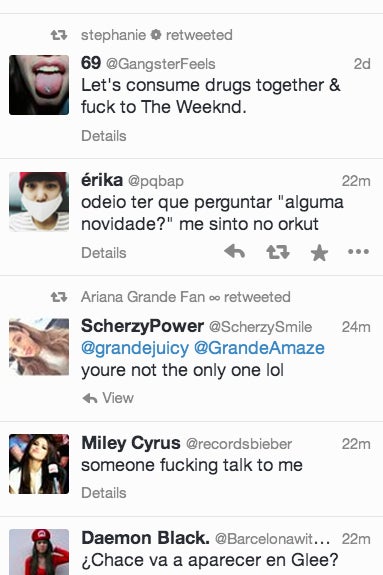383x575 pixels.
Task: Click the retweet icon beside stephanie retweeted
Action: pyautogui.click(x=59, y=35)
